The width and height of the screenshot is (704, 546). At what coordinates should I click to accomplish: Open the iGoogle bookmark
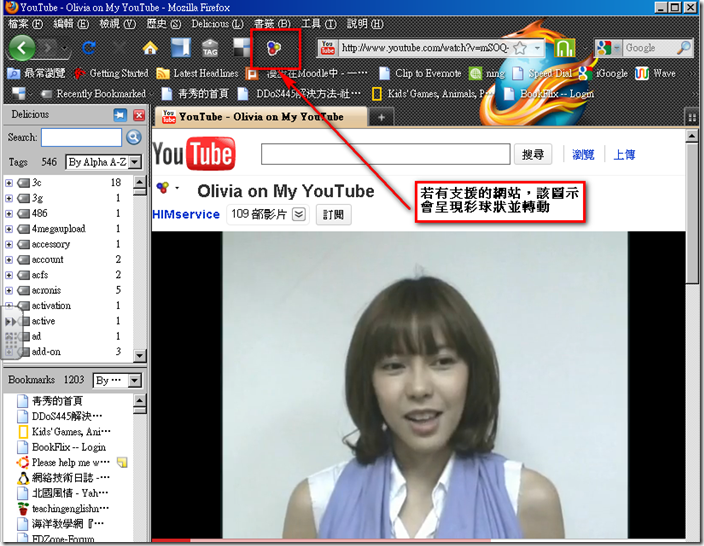pyautogui.click(x=603, y=73)
